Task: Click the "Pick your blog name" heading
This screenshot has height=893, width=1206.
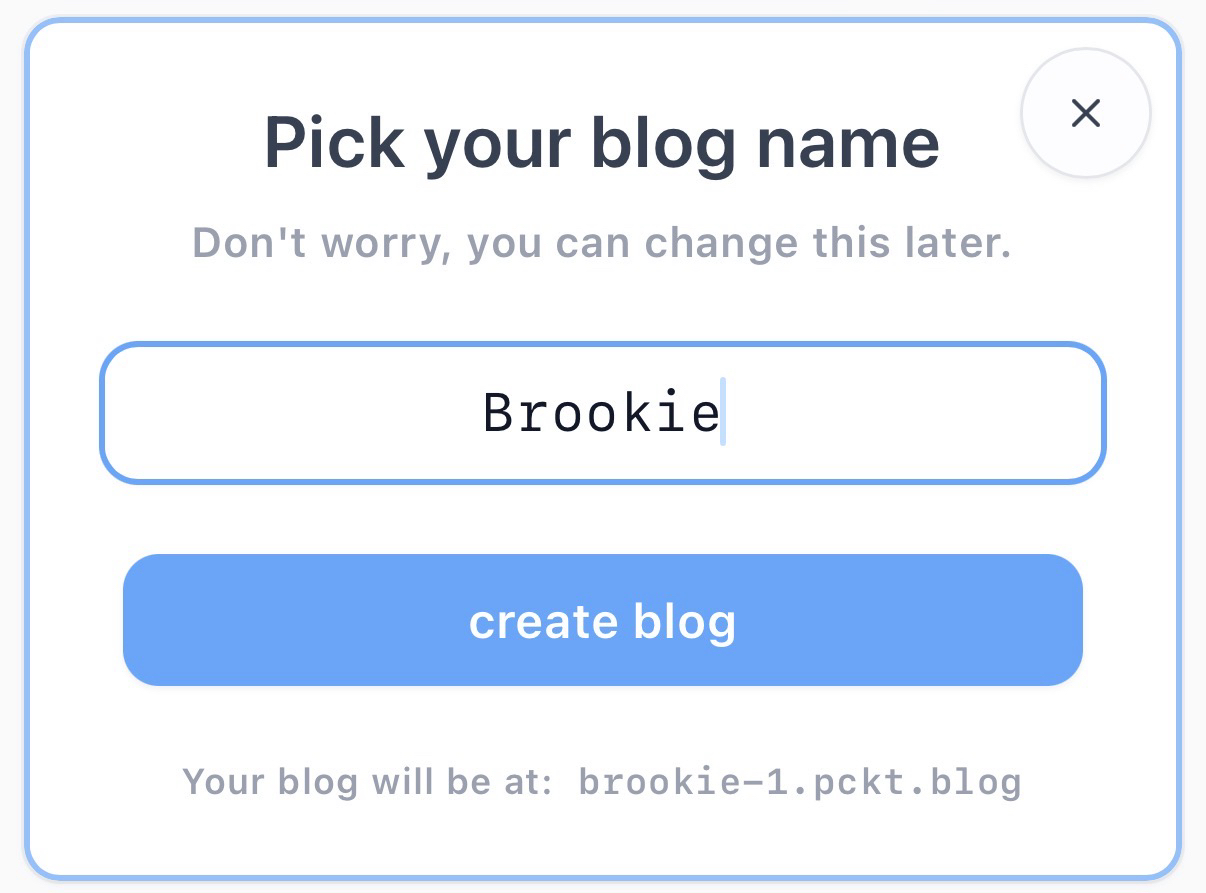Action: (601, 143)
